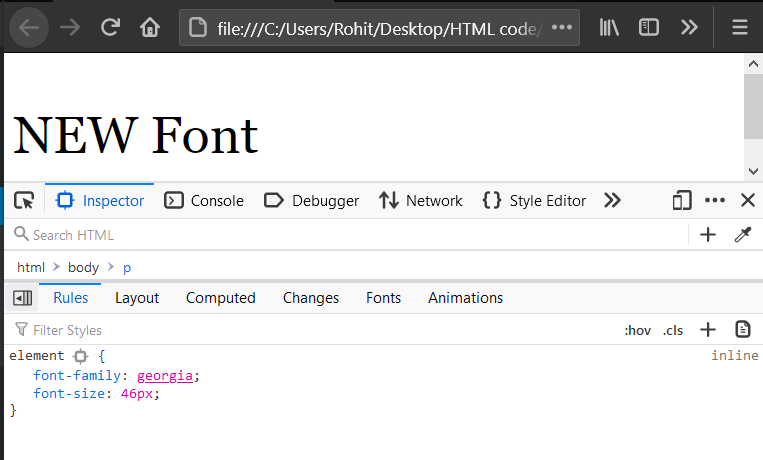Reload the current page
Image resolution: width=763 pixels, height=460 pixels.
110,28
